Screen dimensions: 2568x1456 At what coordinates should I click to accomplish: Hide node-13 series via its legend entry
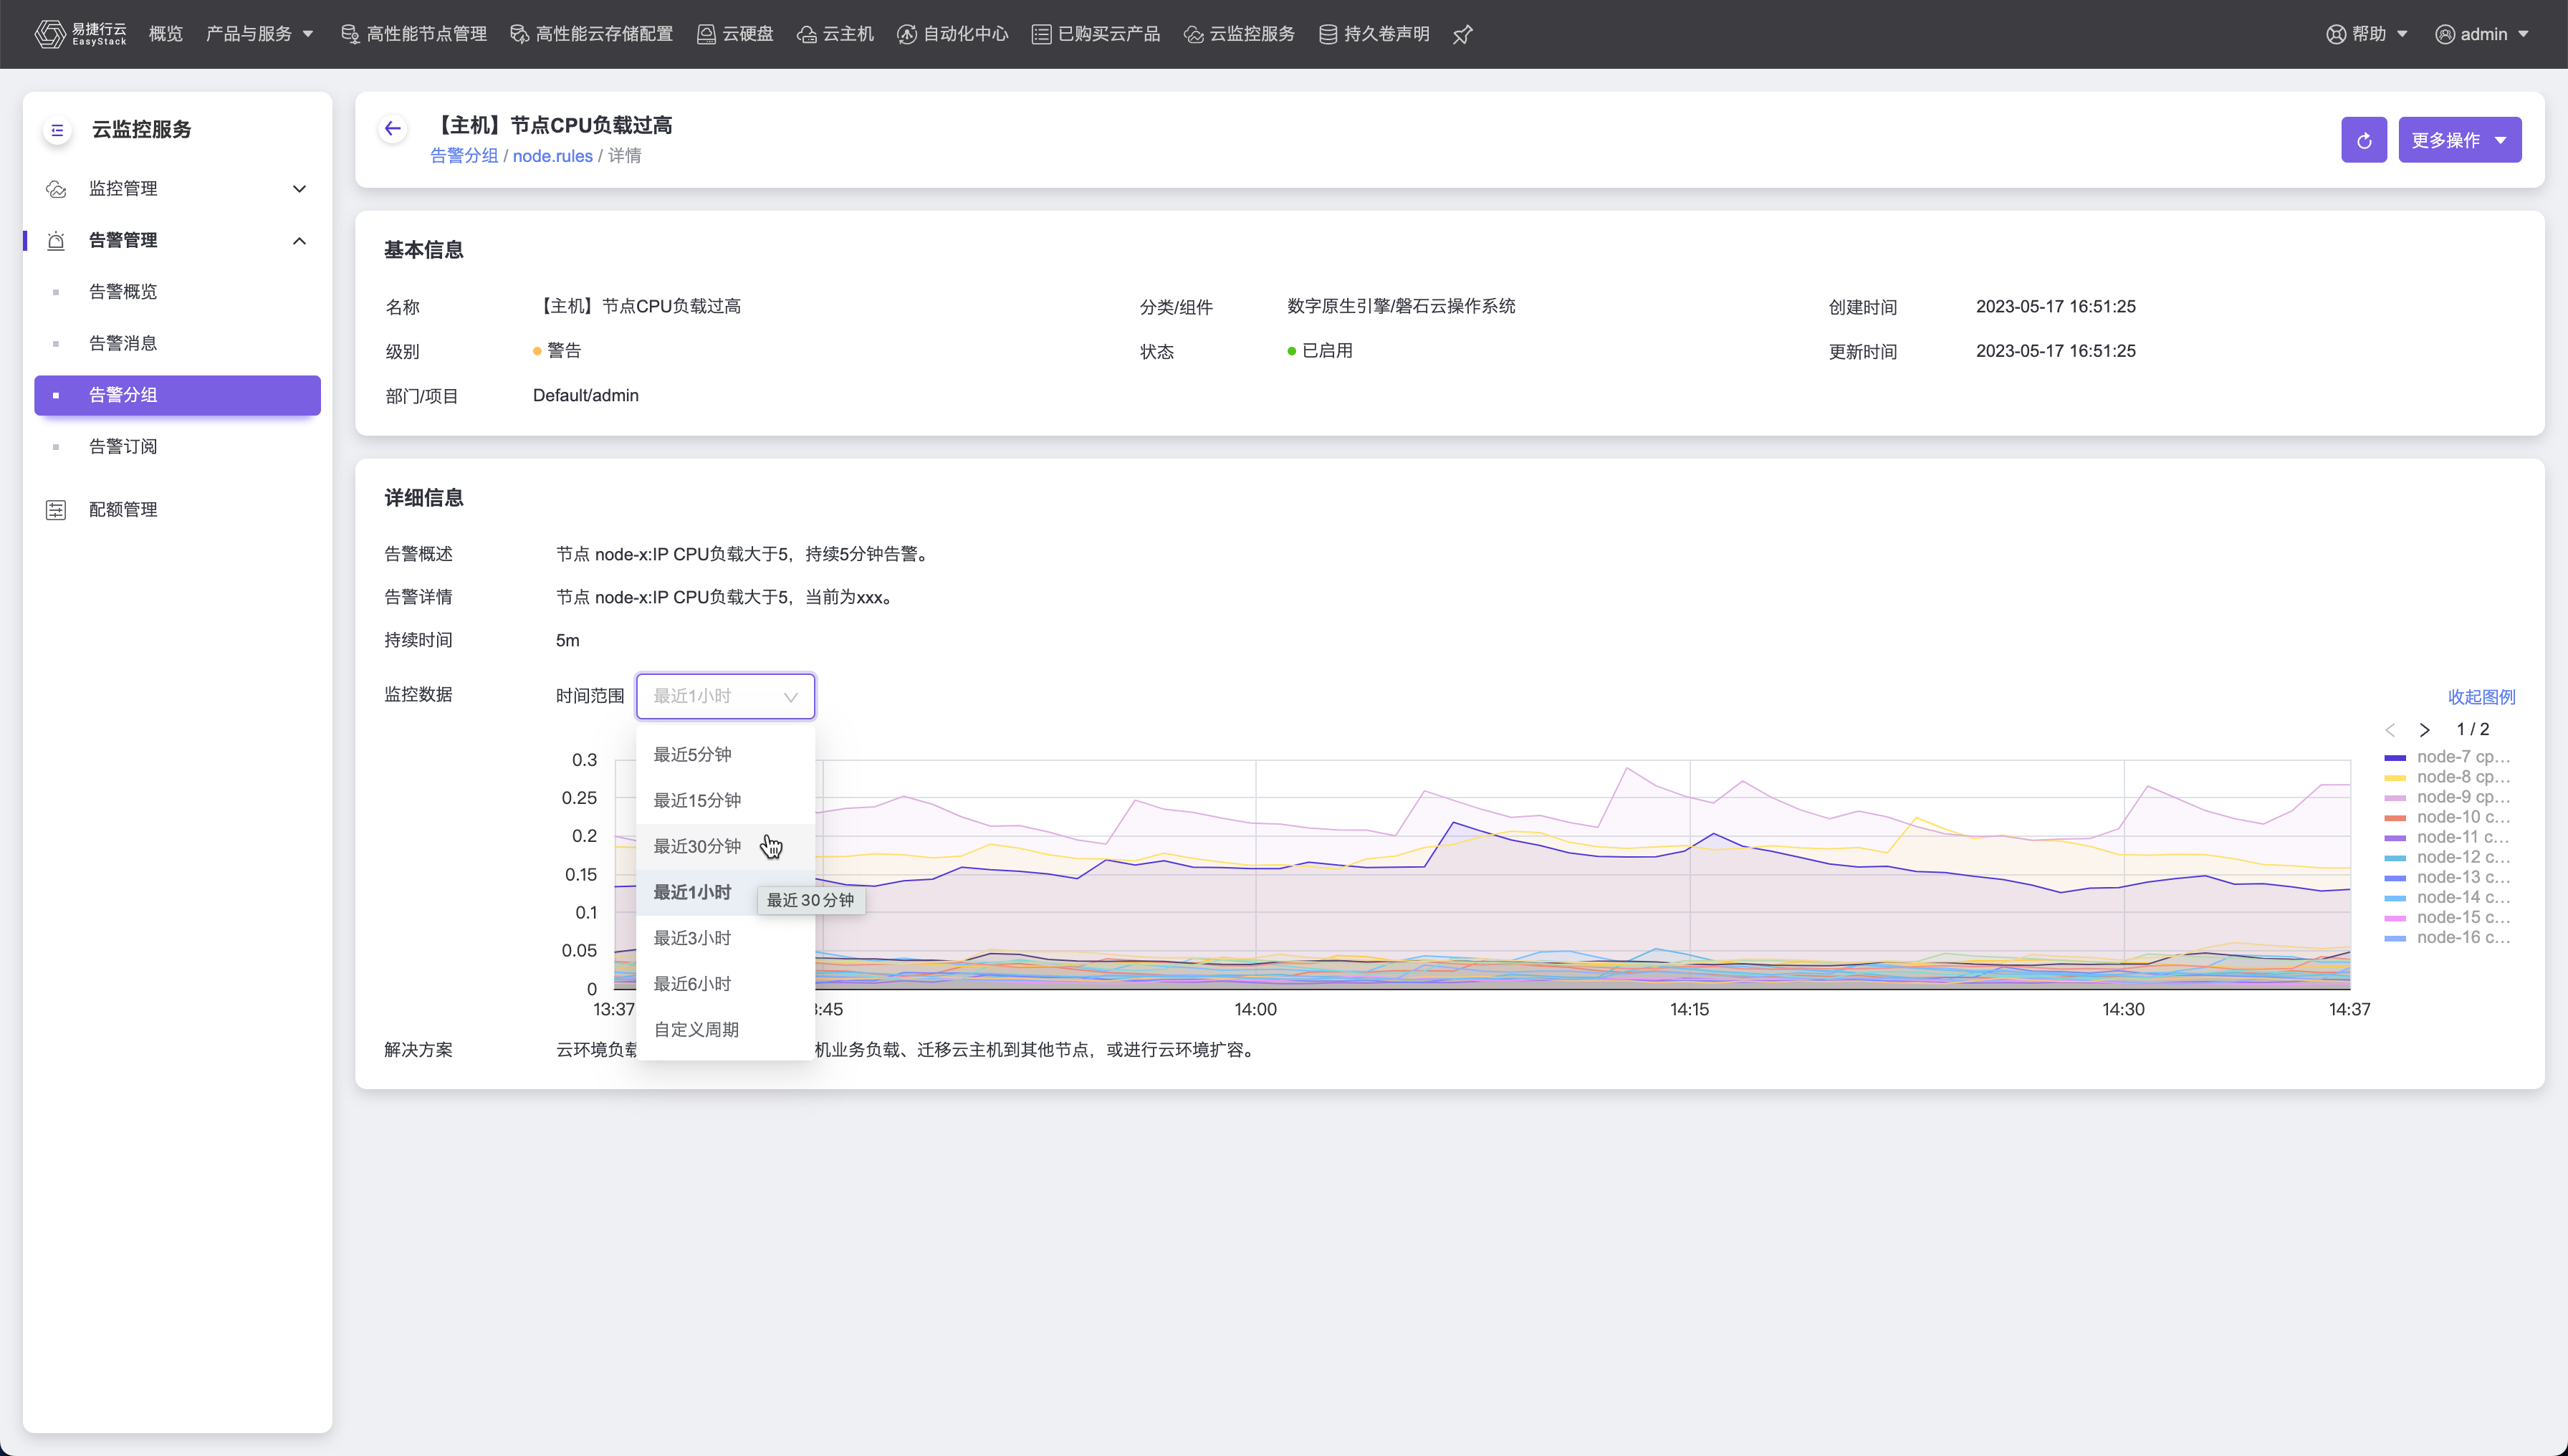(2462, 877)
